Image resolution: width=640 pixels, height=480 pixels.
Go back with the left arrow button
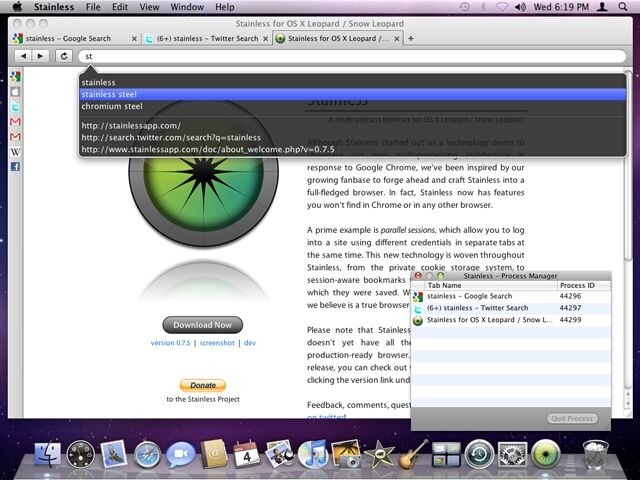(23, 56)
